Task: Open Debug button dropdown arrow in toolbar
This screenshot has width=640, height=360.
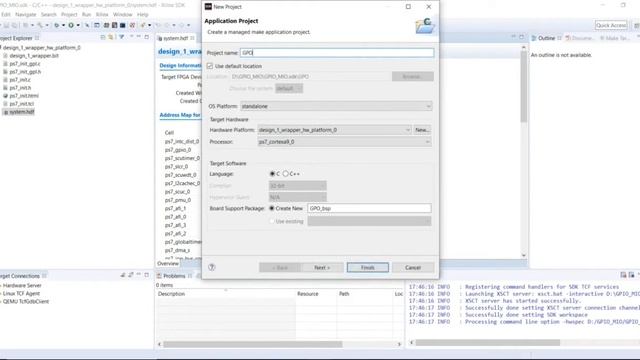Action: (x=63, y=25)
